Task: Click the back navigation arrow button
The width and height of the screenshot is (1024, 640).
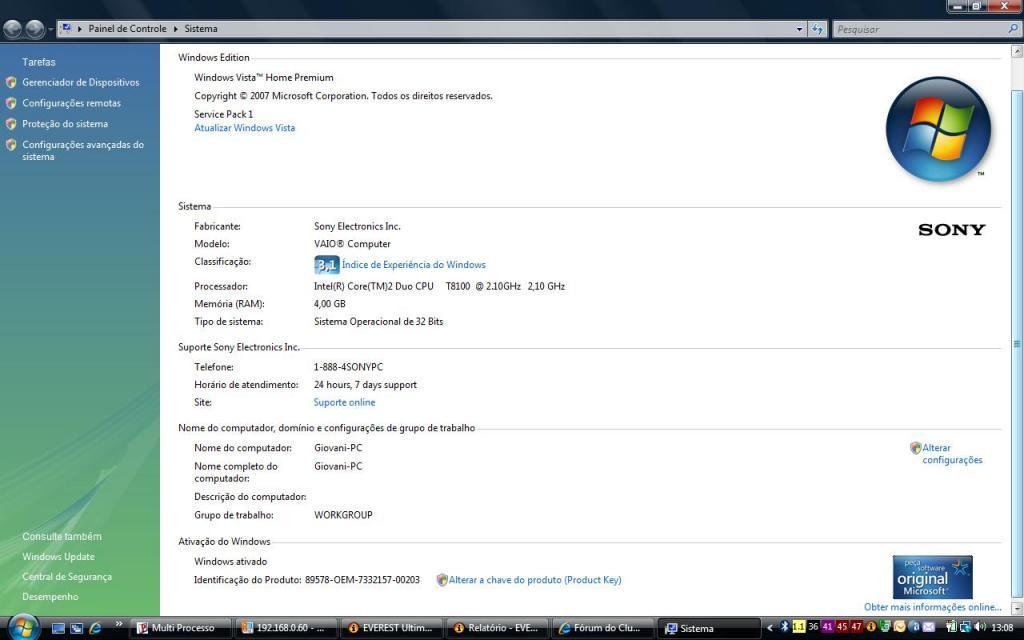Action: [x=13, y=29]
